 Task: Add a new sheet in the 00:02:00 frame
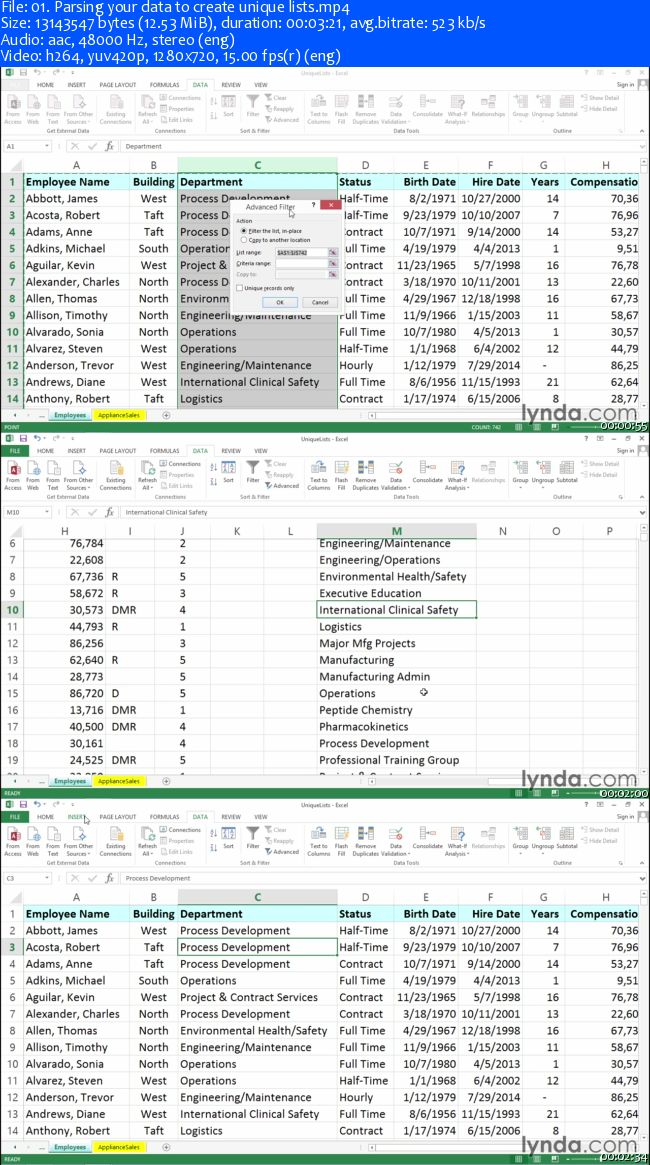(x=166, y=781)
